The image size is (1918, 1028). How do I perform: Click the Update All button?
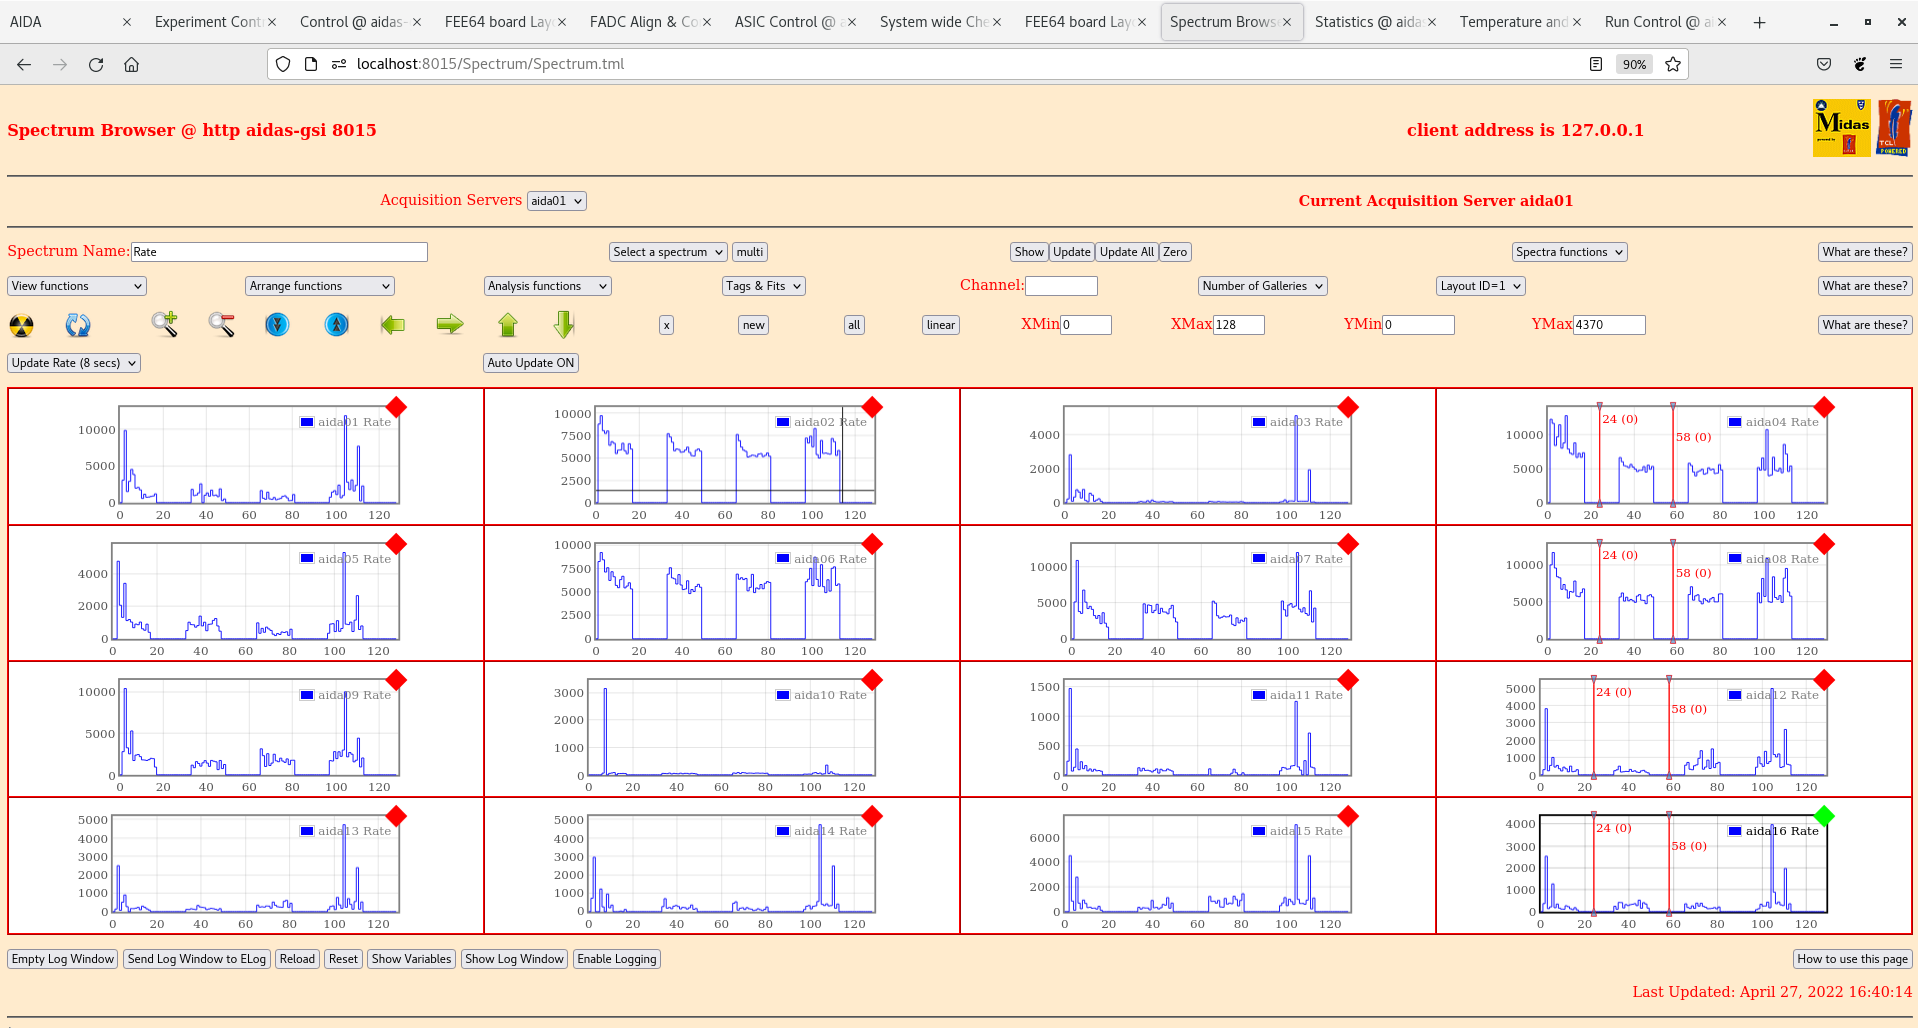tap(1127, 252)
